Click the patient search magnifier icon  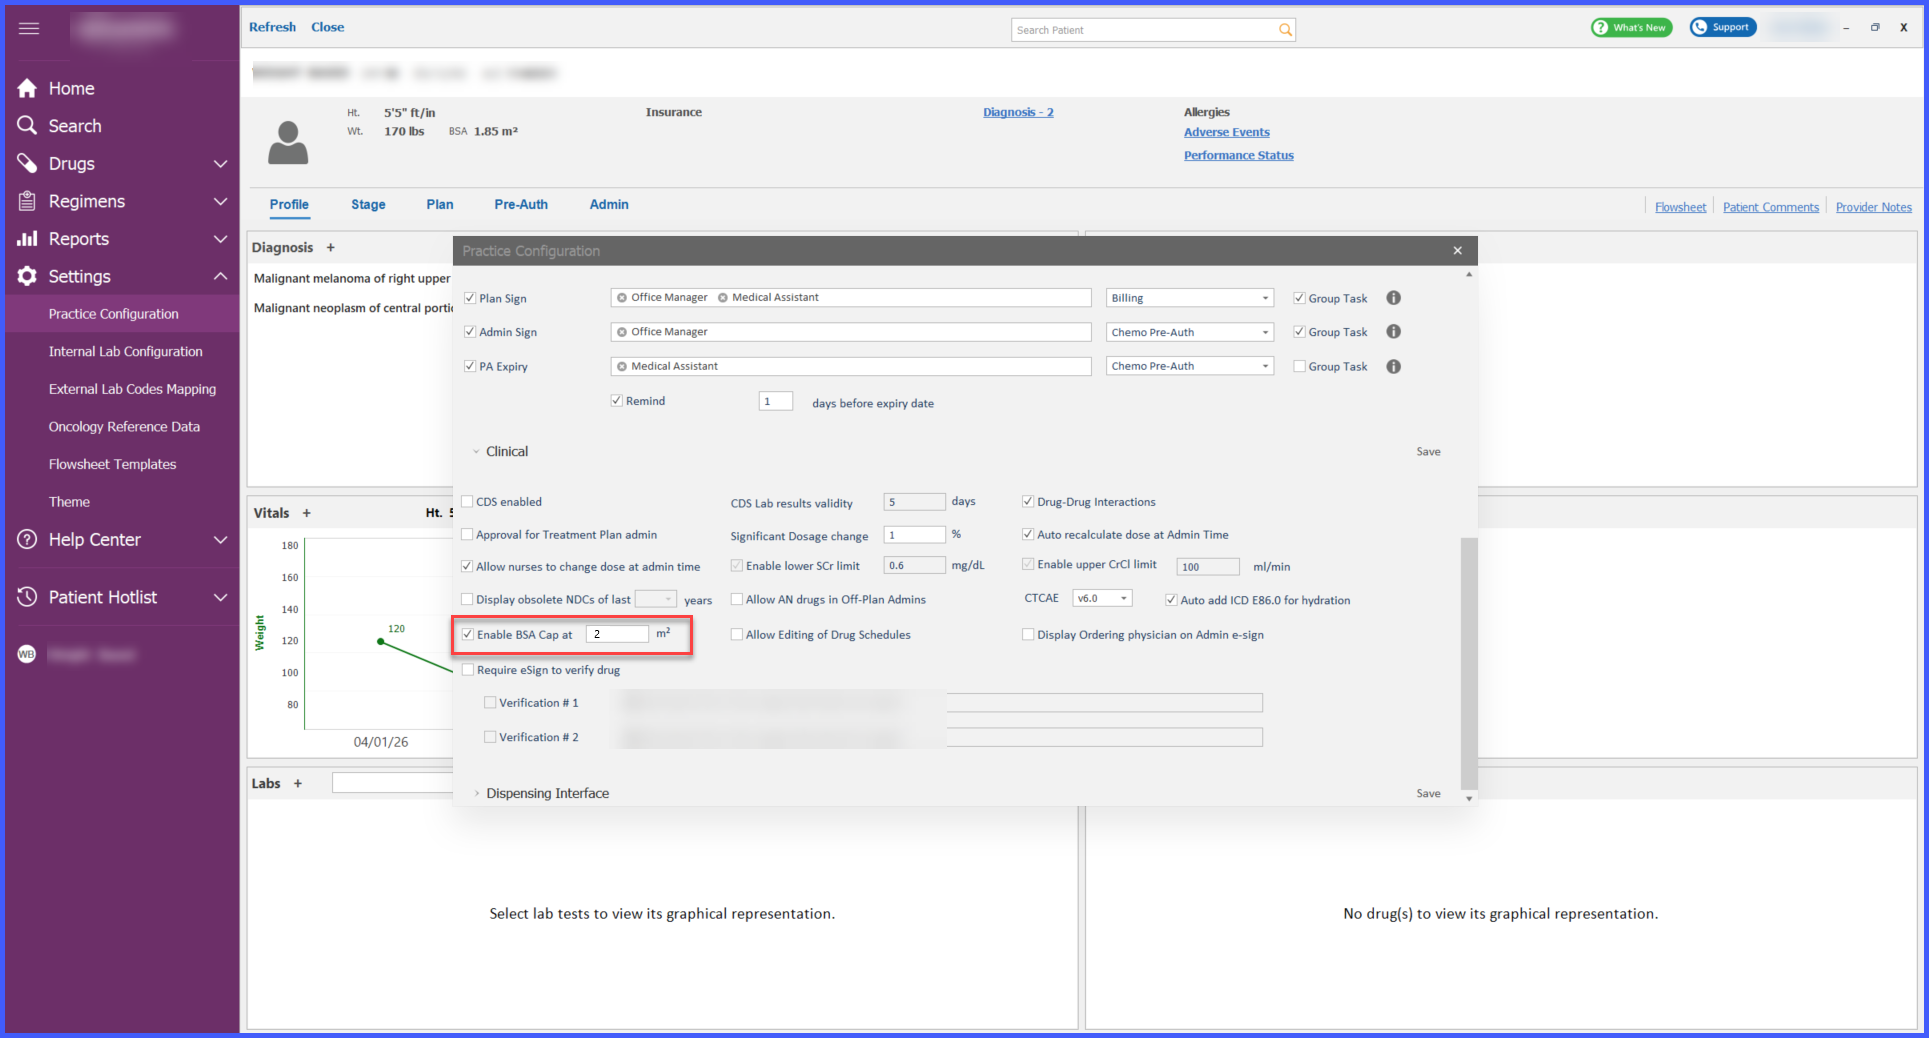click(1285, 30)
